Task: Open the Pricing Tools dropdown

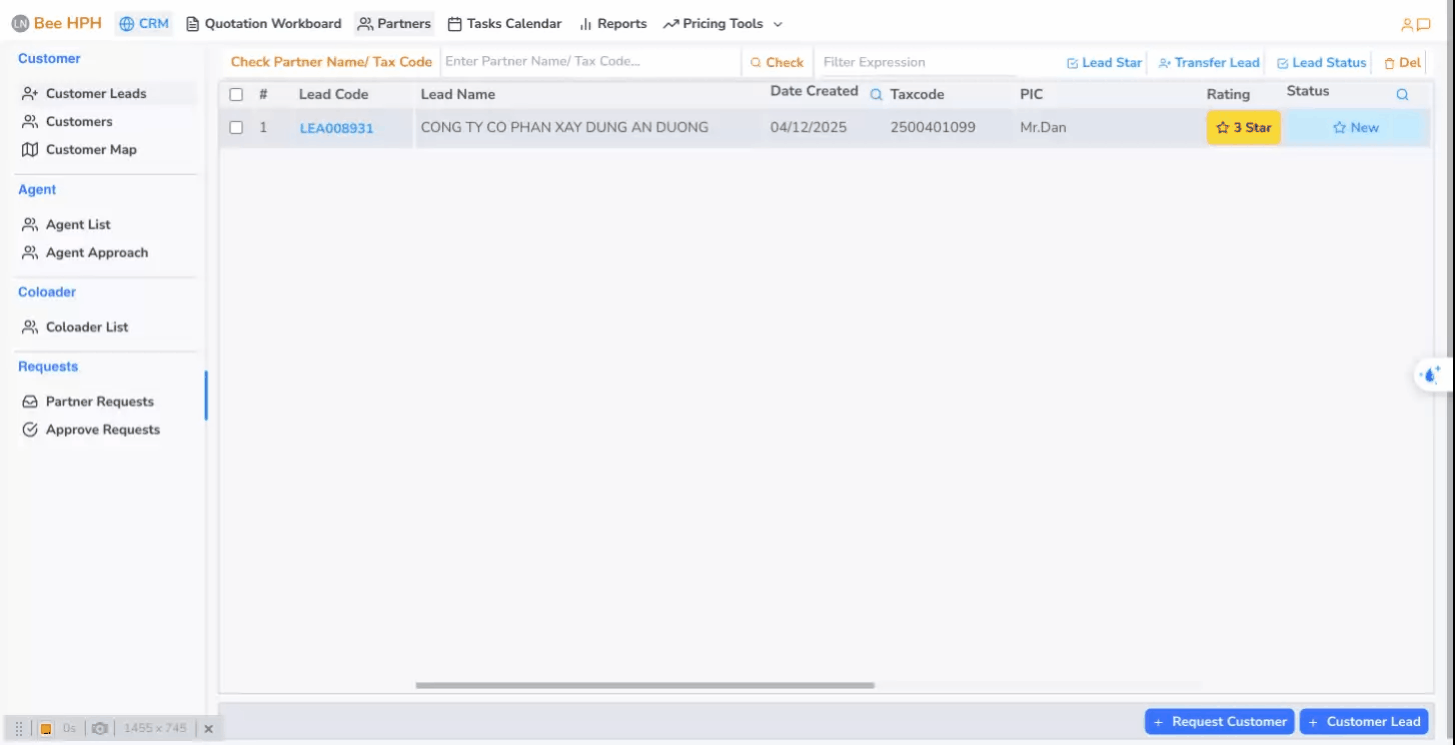Action: 723,24
